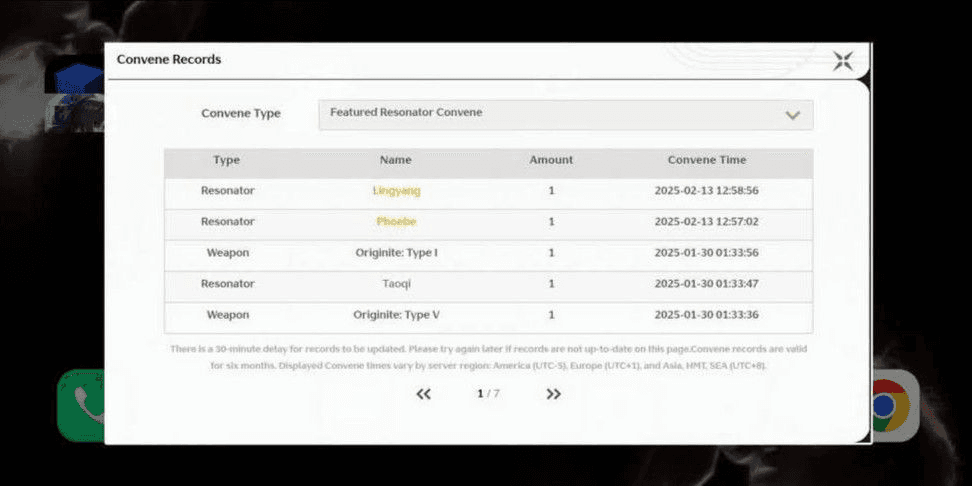Click the Type column header
The height and width of the screenshot is (486, 972).
click(x=226, y=160)
